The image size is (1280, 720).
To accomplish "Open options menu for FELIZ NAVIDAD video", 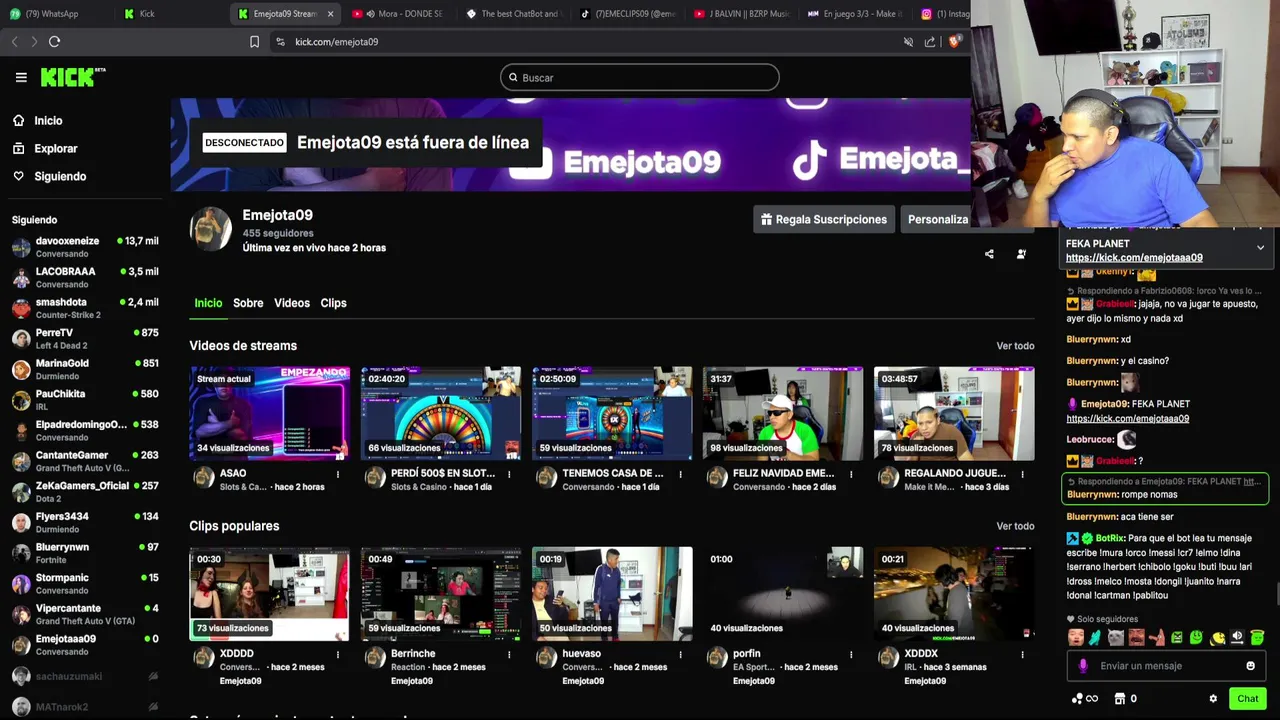I will (851, 474).
